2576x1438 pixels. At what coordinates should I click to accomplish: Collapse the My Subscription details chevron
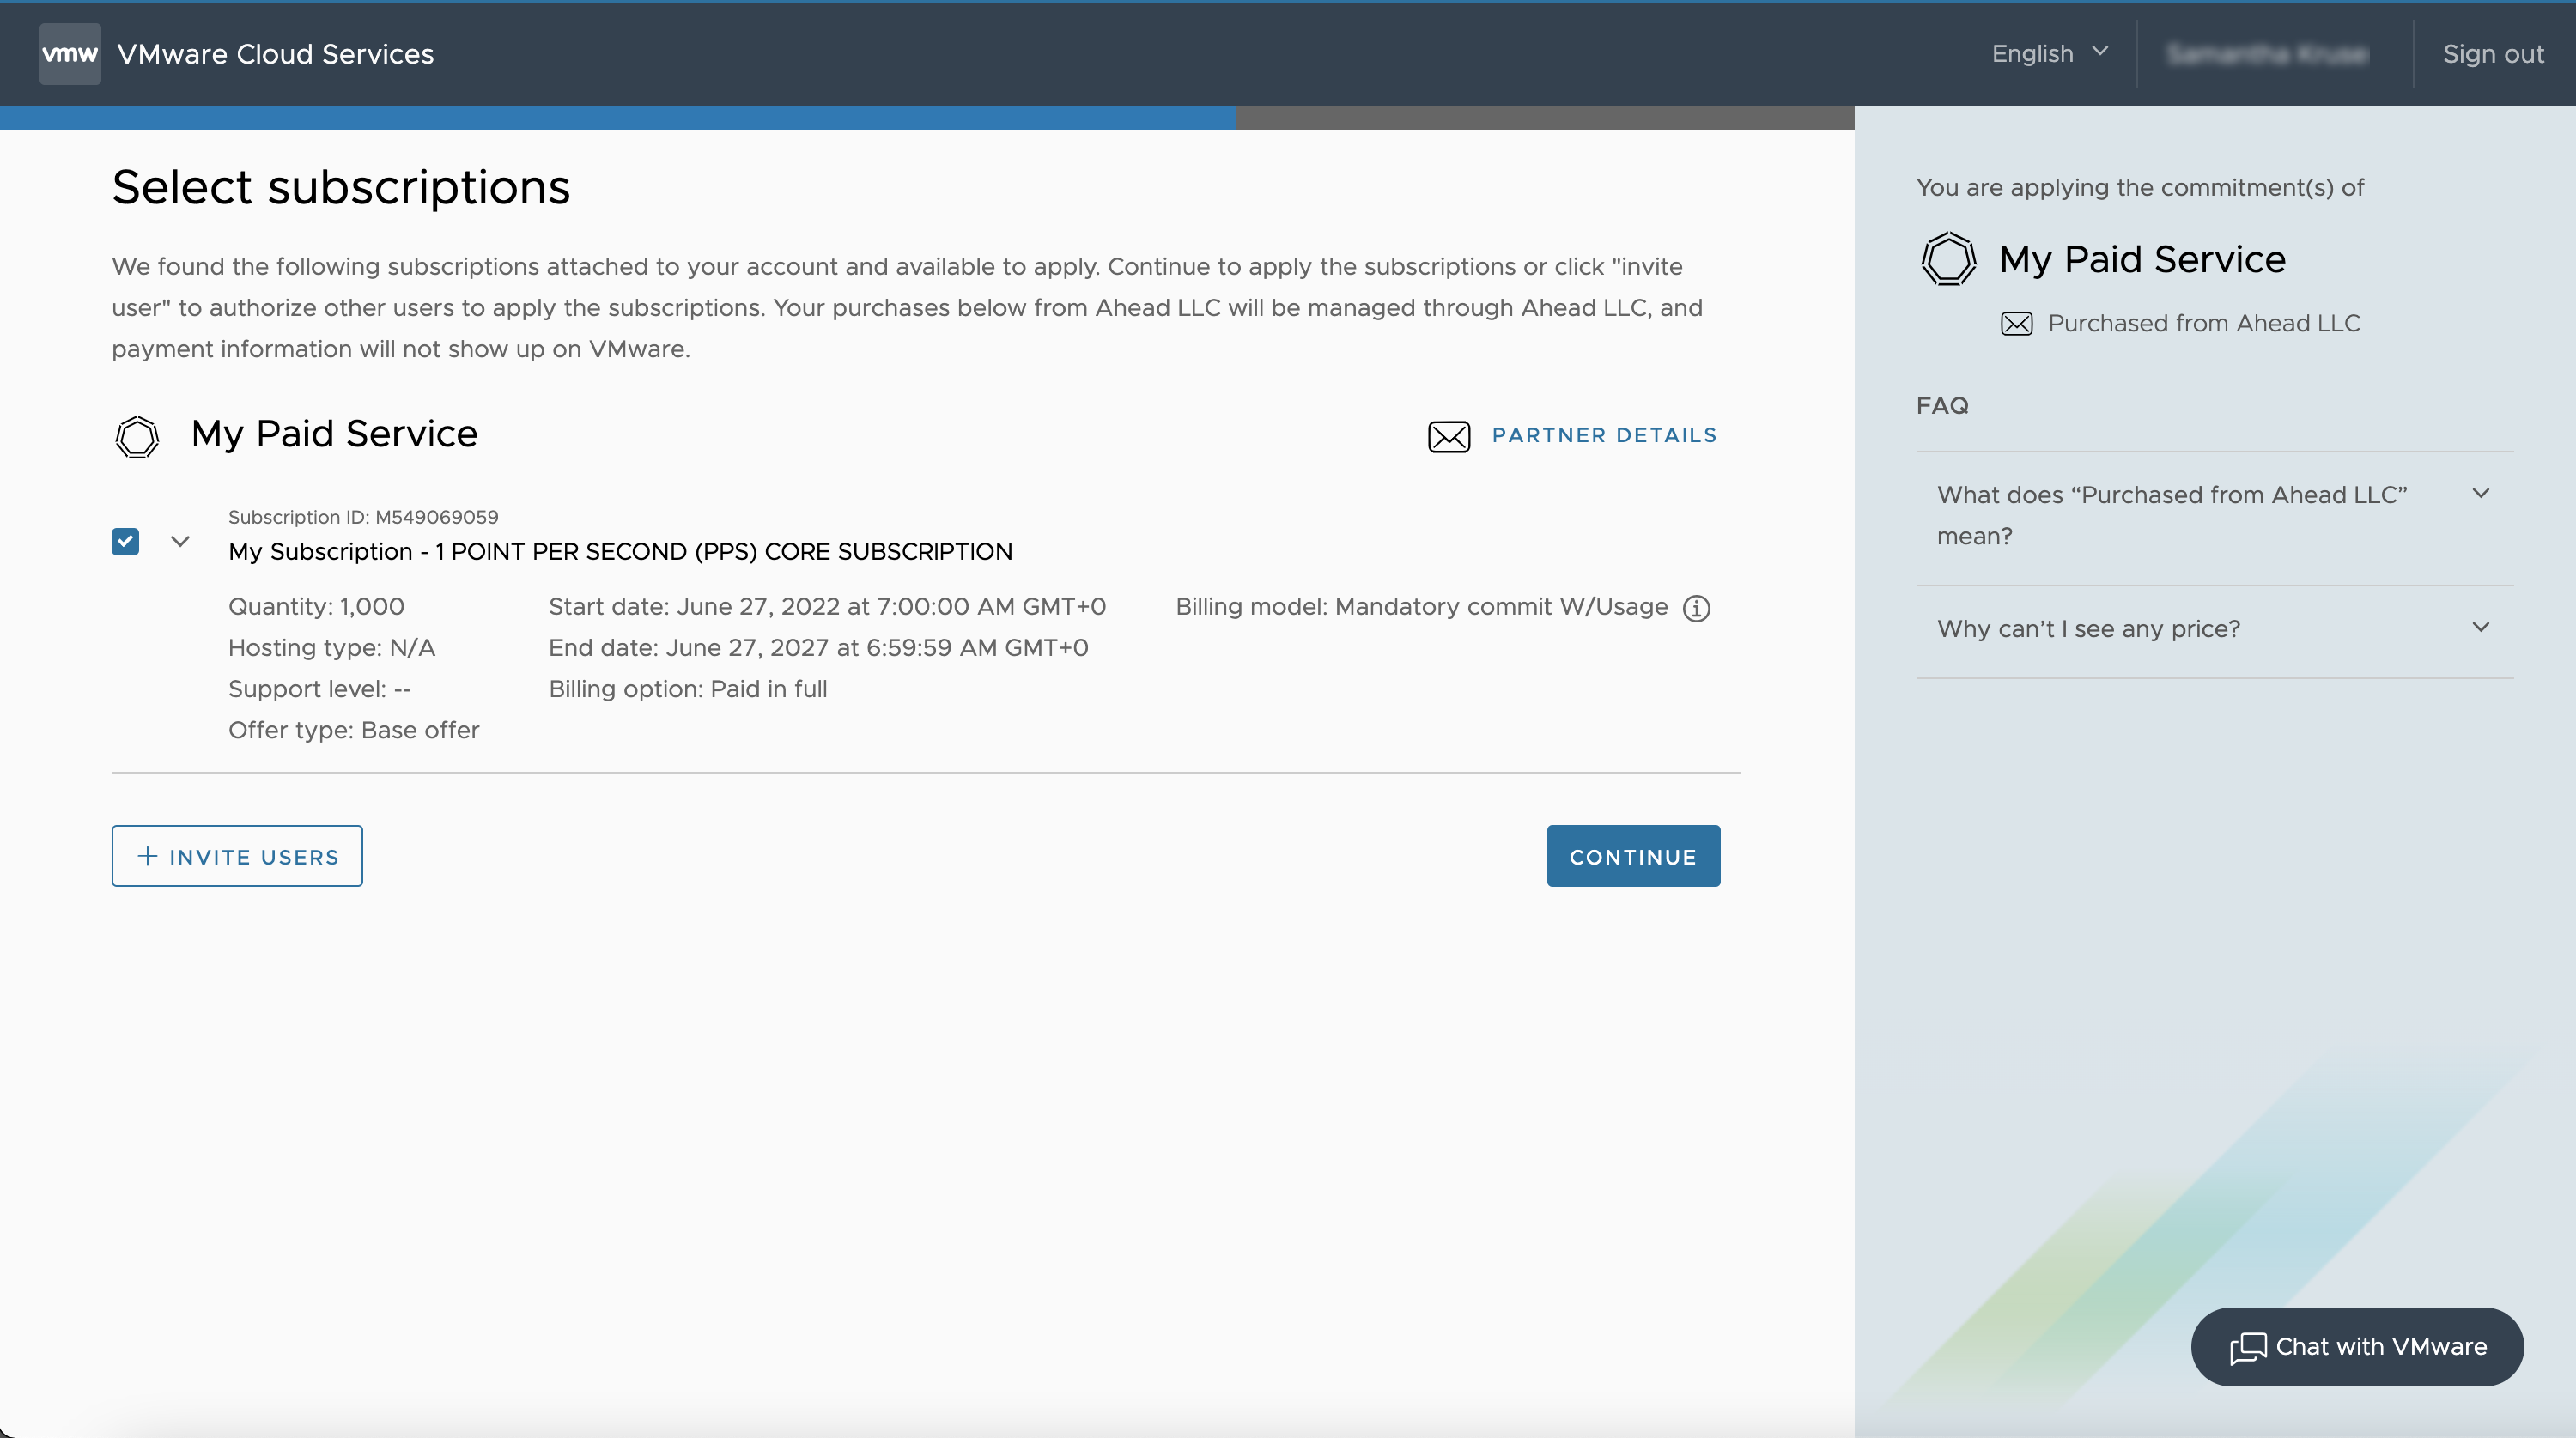(180, 541)
